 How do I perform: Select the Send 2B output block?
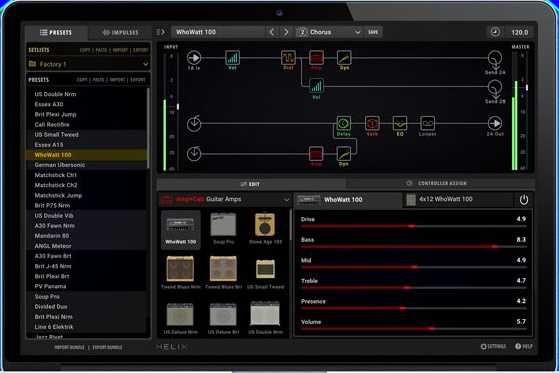(495, 88)
